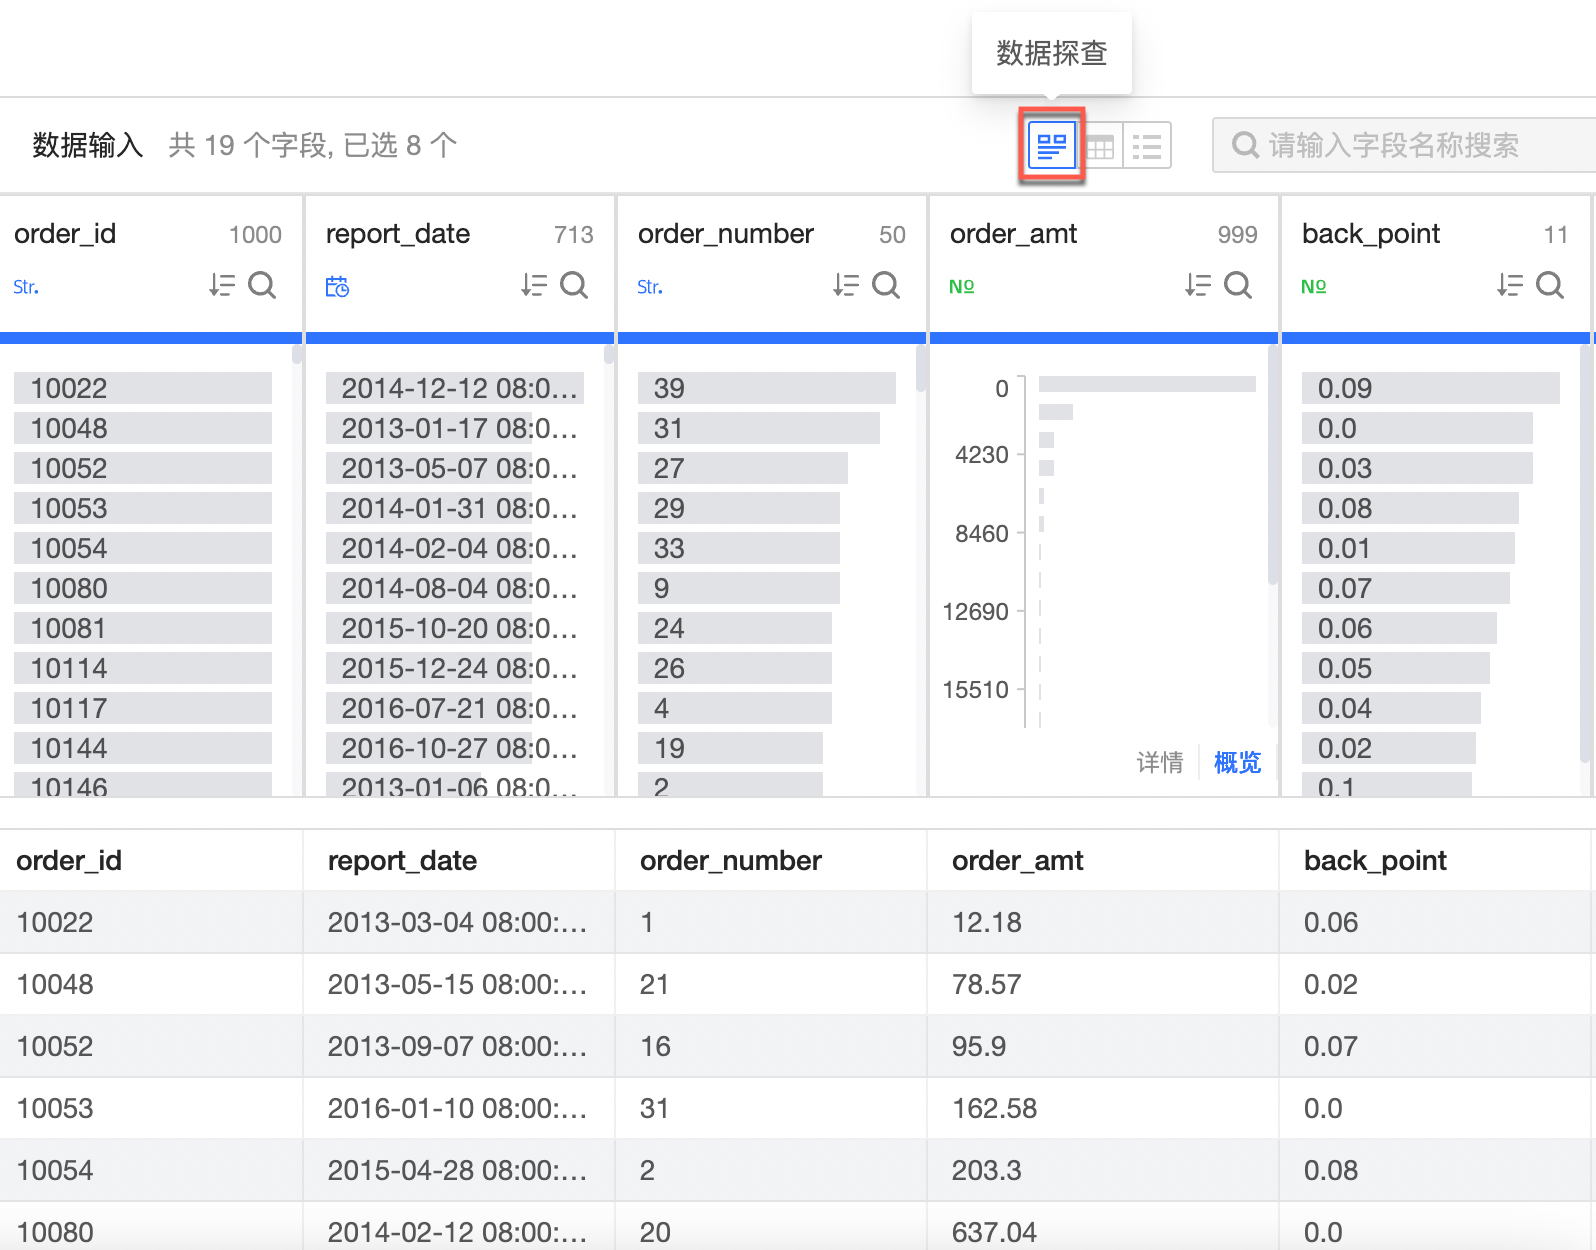Click the top histogram bar in order_amt
Screen dimensions: 1596x1250
(1147, 384)
